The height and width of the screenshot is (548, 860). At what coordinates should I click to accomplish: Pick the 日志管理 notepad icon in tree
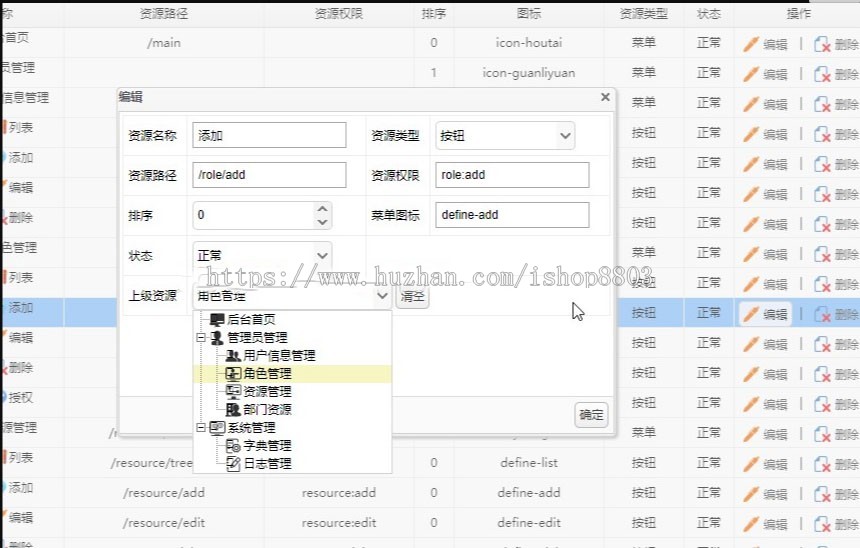233,464
